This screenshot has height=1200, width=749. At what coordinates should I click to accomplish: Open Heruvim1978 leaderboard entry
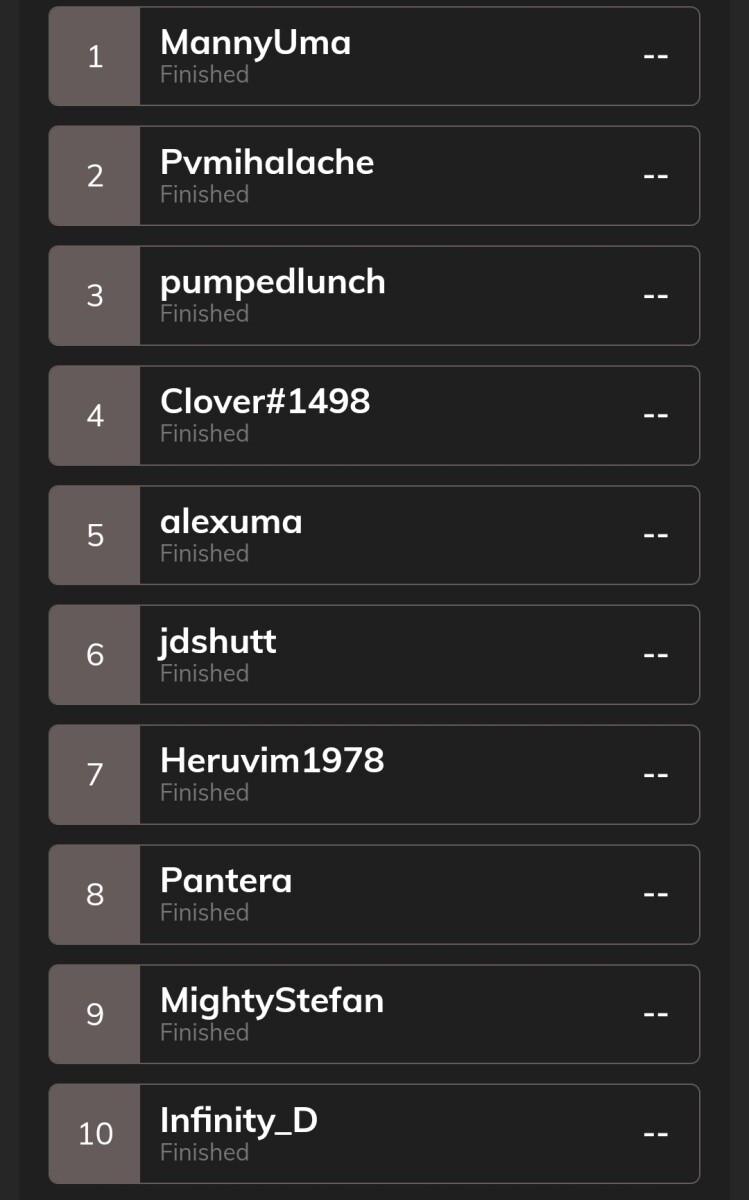tap(374, 775)
